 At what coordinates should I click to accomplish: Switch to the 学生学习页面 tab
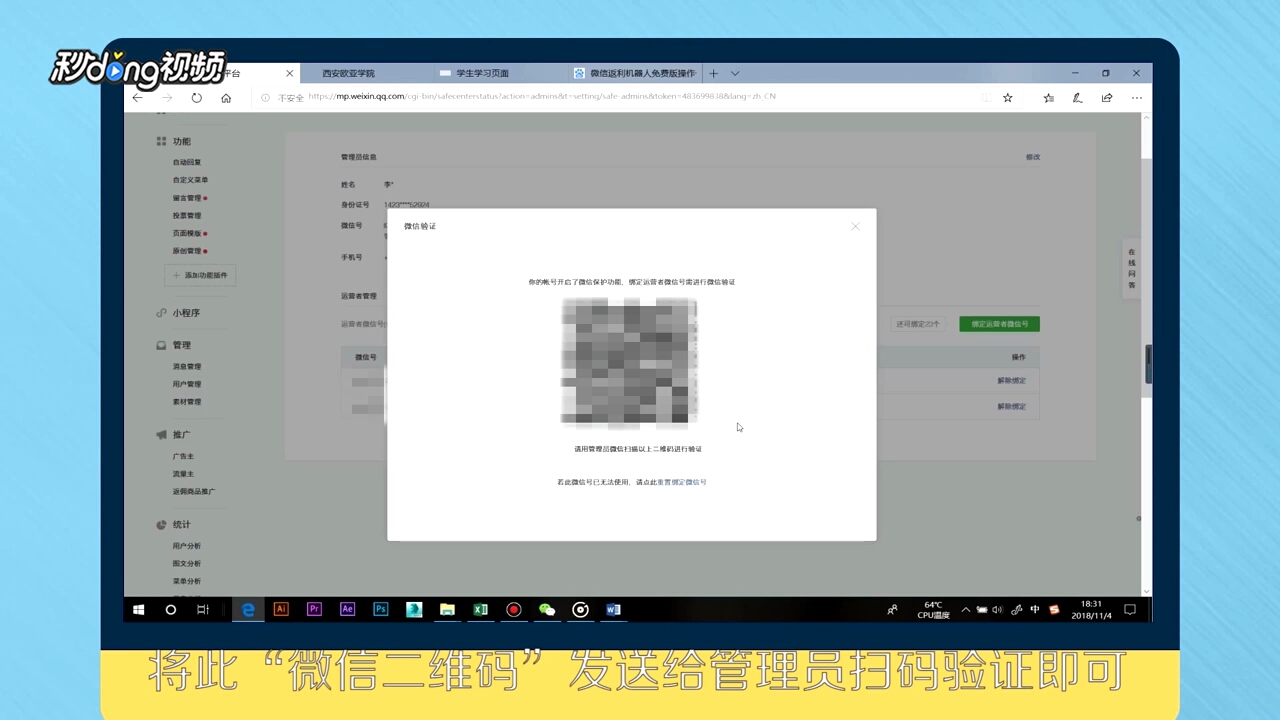click(x=482, y=73)
